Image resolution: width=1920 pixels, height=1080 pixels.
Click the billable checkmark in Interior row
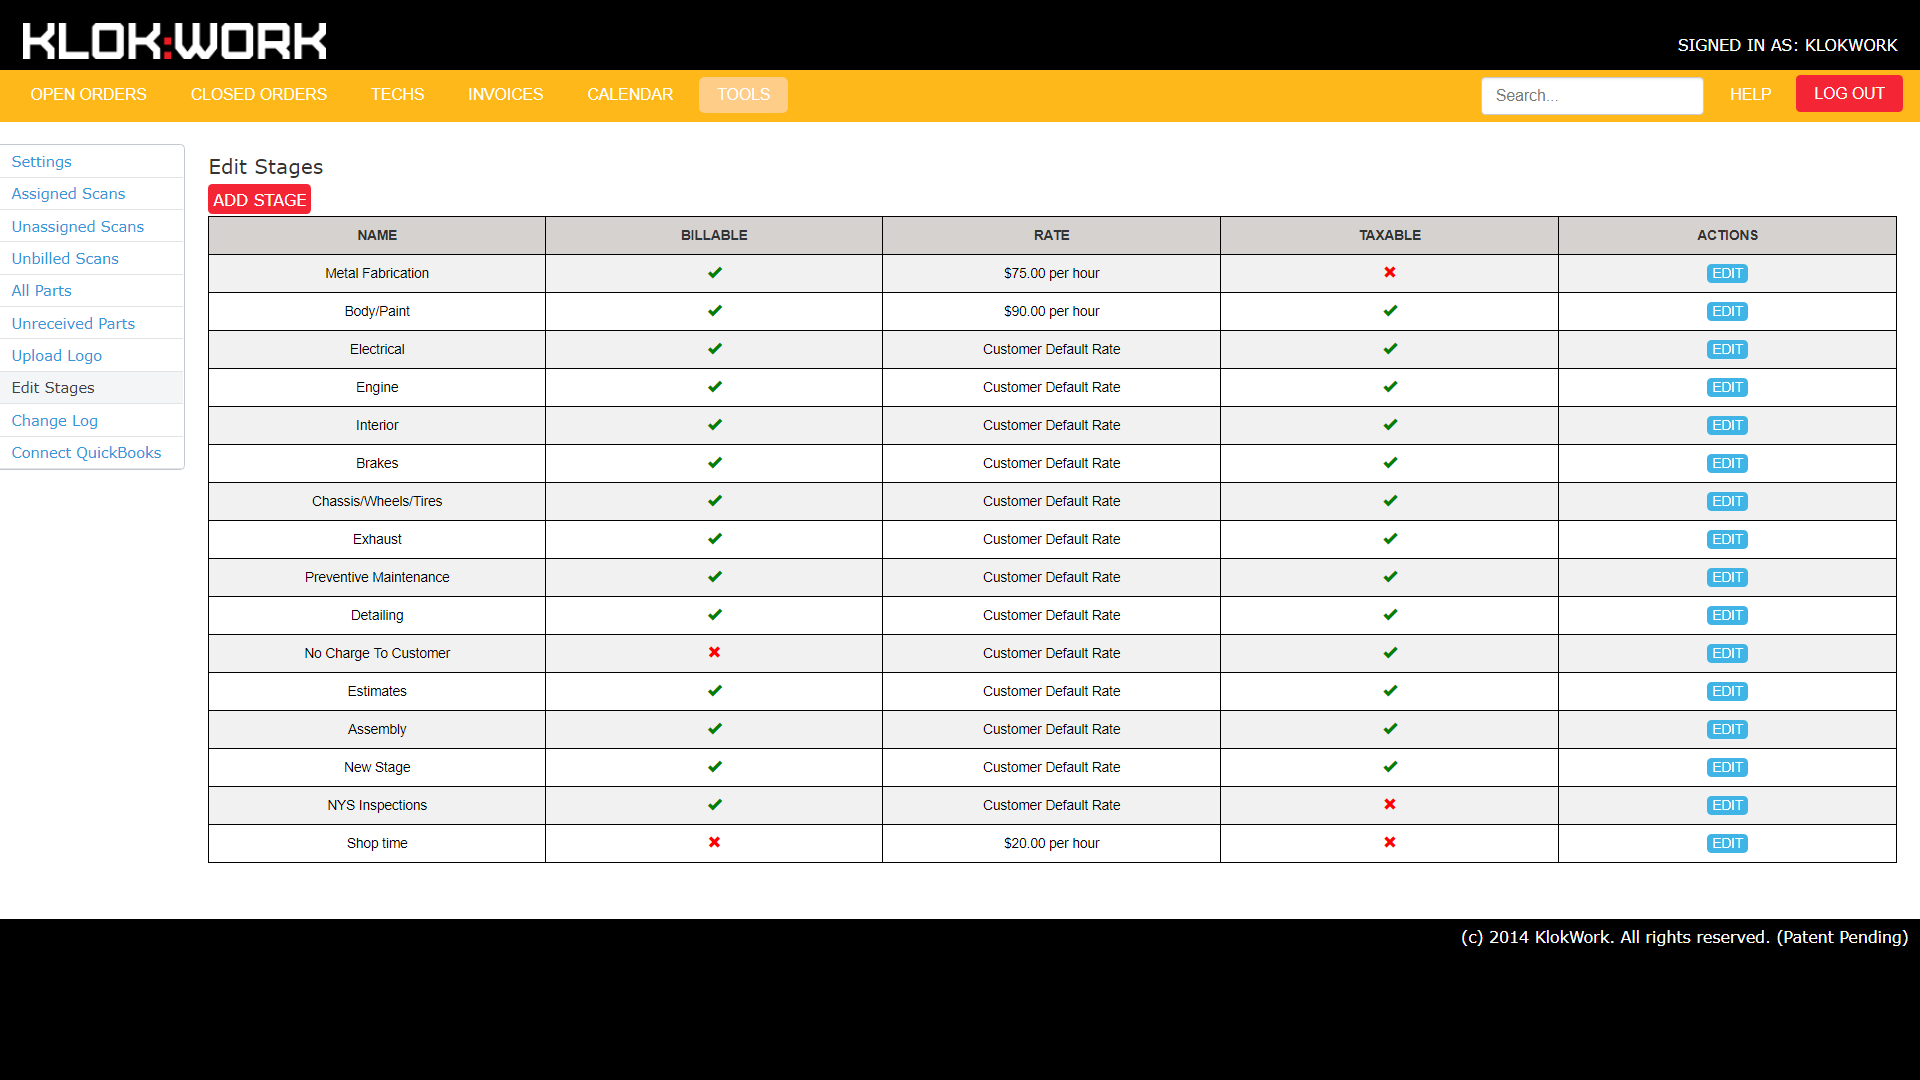pos(714,424)
